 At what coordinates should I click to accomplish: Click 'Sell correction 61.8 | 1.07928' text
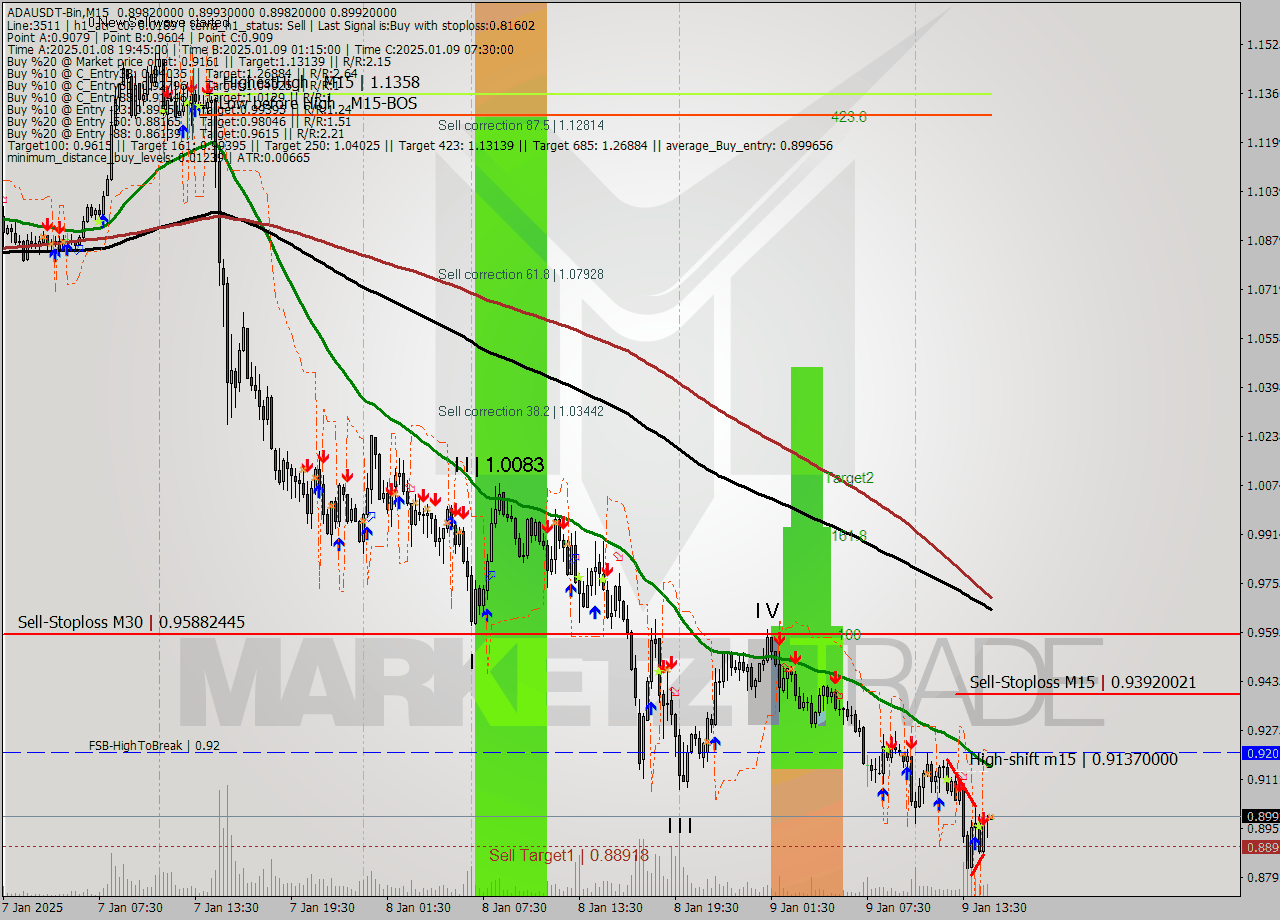[x=521, y=274]
